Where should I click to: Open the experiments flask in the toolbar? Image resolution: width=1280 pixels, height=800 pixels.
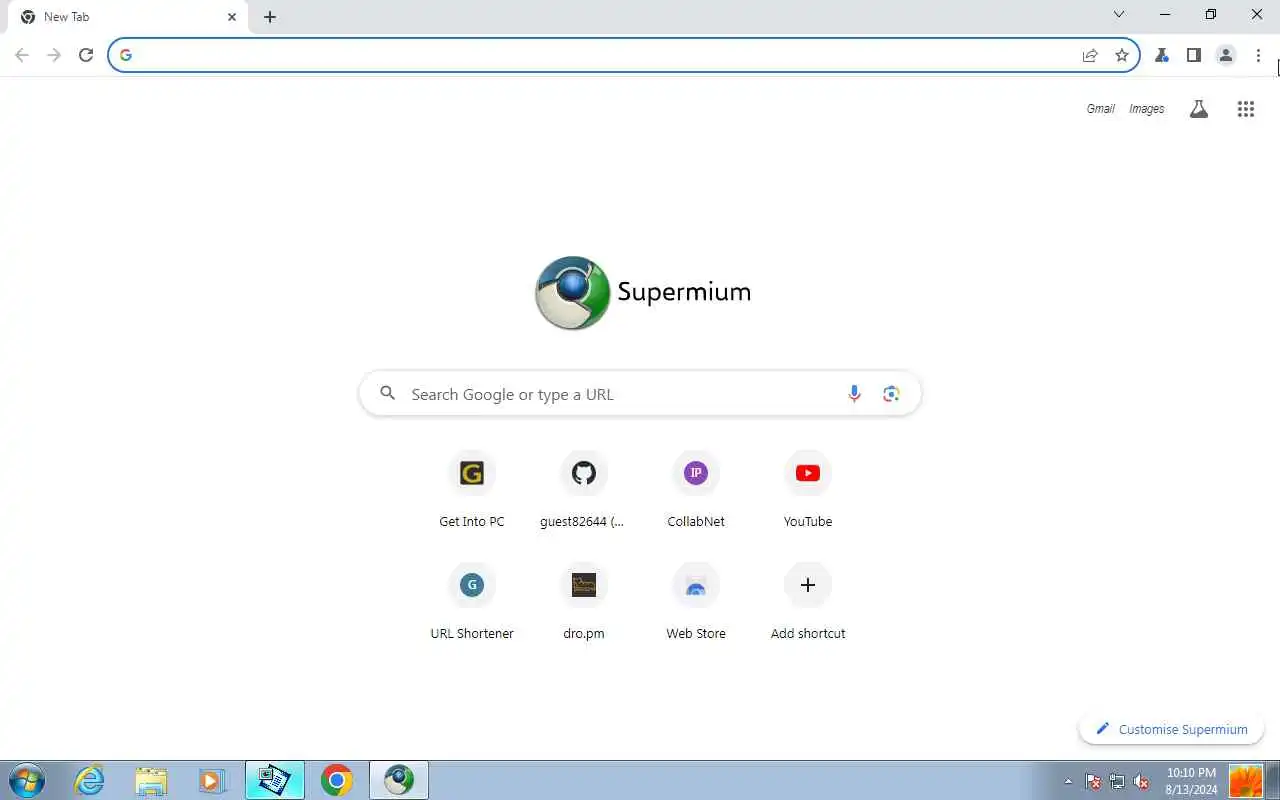tap(1162, 55)
